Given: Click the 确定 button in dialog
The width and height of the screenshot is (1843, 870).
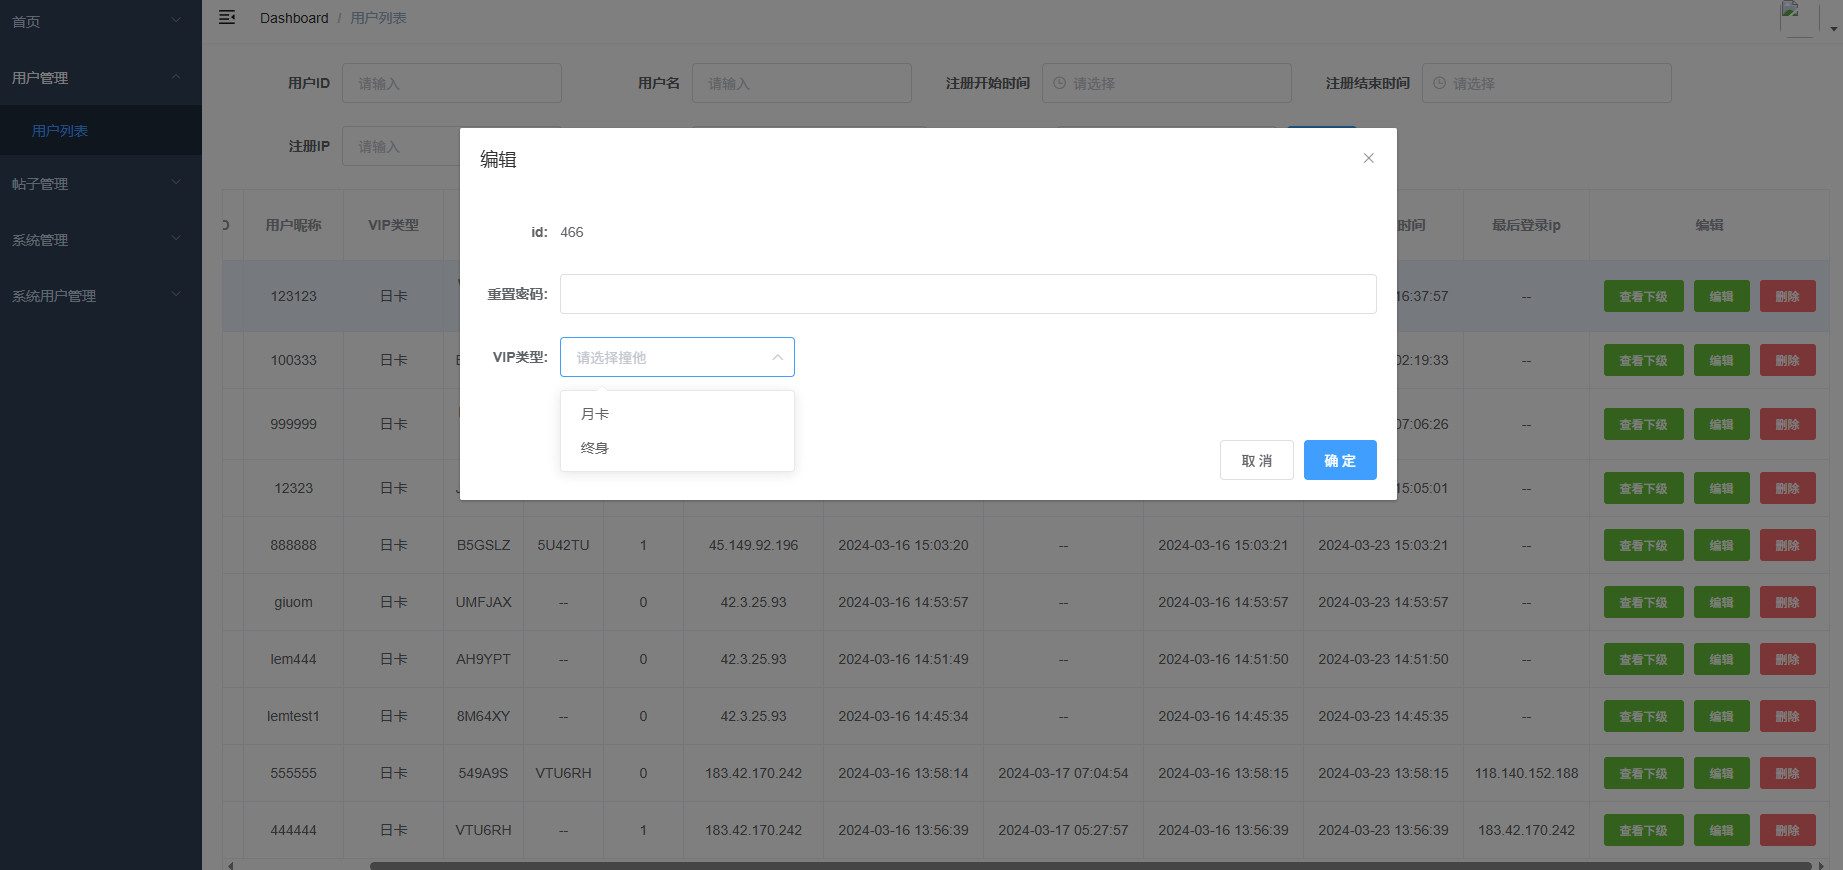Looking at the screenshot, I should click(x=1339, y=460).
